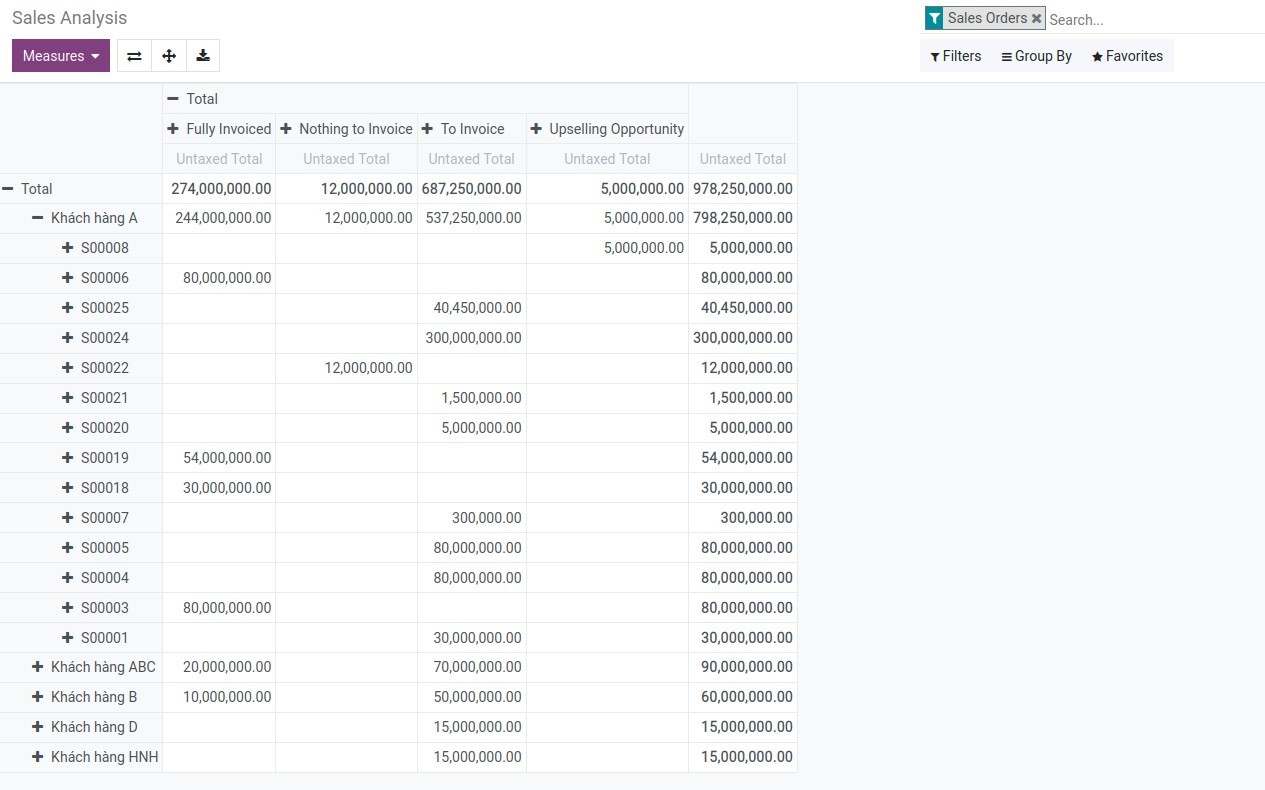The height and width of the screenshot is (790, 1265).
Task: Open the Favorites menu
Action: tap(1127, 56)
